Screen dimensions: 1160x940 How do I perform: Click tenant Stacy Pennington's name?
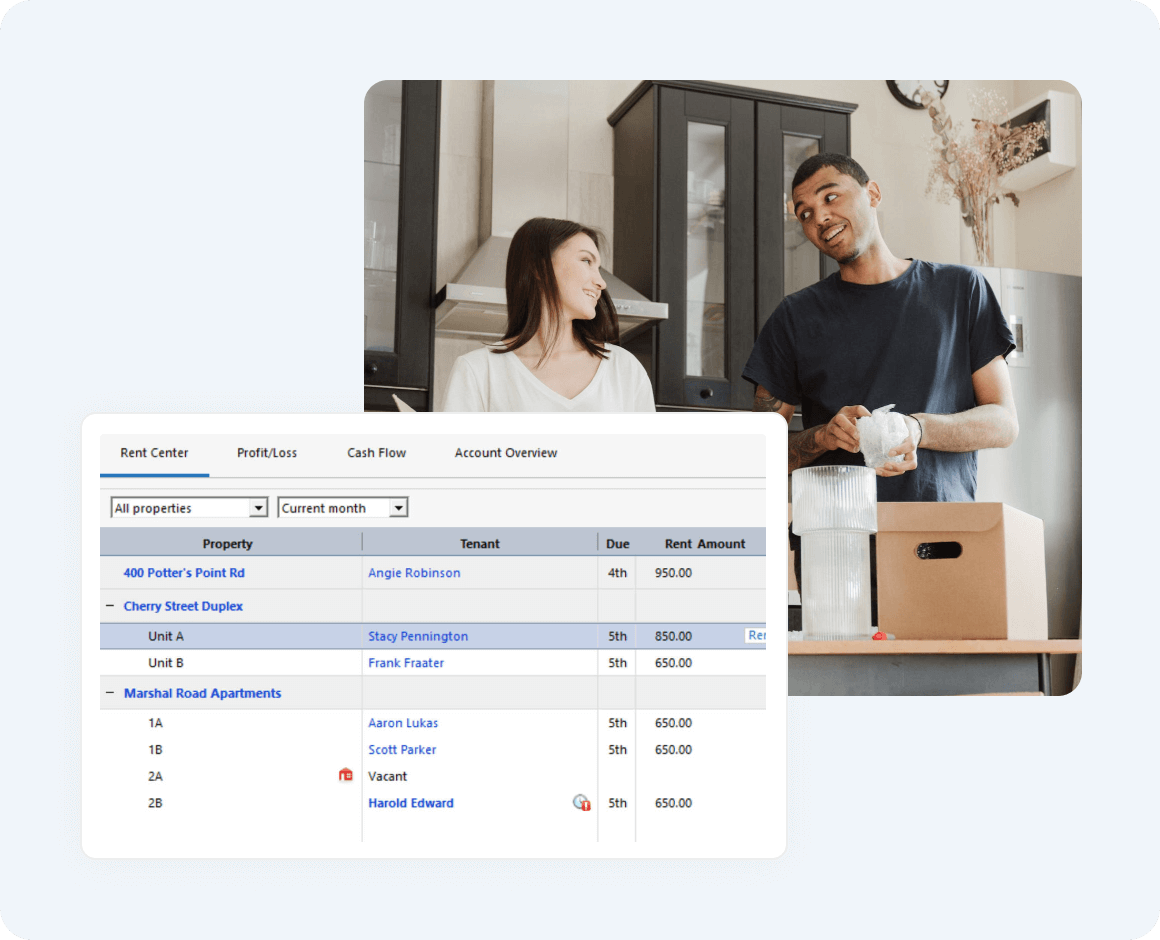click(418, 636)
